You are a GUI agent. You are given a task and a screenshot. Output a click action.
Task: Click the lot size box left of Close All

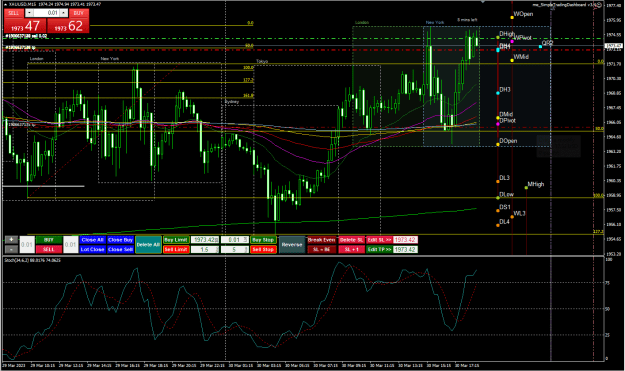71,245
